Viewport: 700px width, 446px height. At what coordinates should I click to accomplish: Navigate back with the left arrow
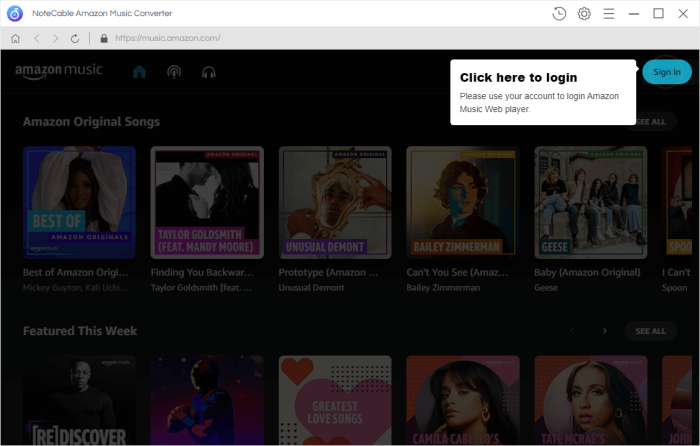(37, 38)
